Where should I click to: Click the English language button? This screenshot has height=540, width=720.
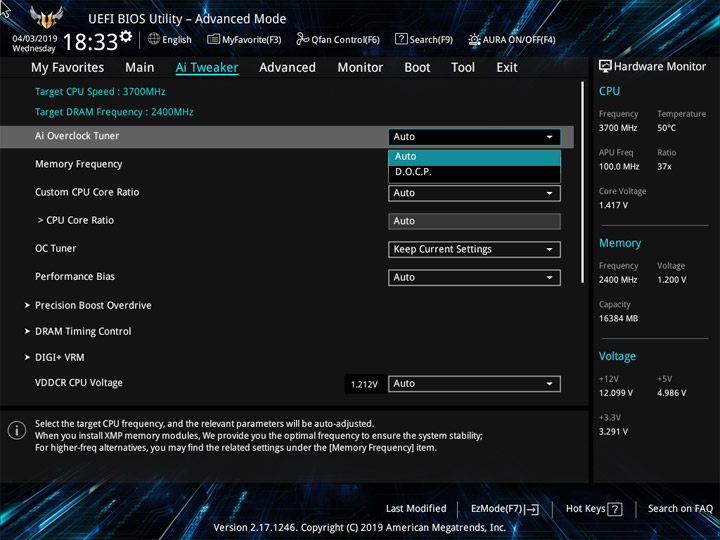pyautogui.click(x=170, y=39)
